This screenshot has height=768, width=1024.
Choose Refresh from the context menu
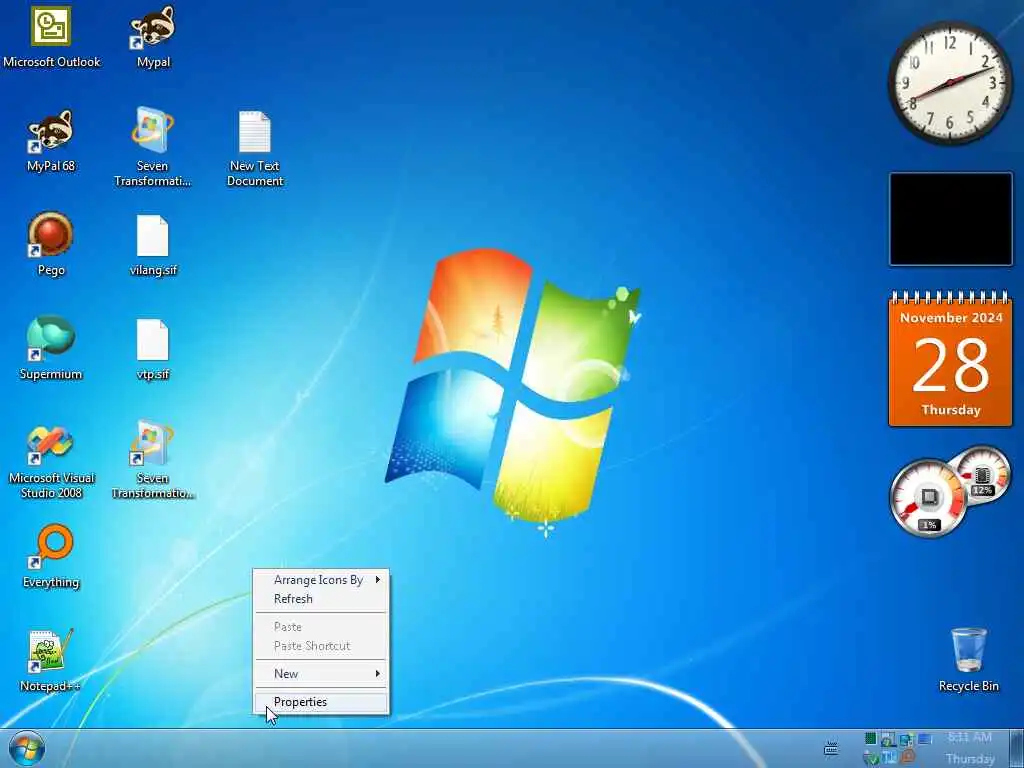321,599
